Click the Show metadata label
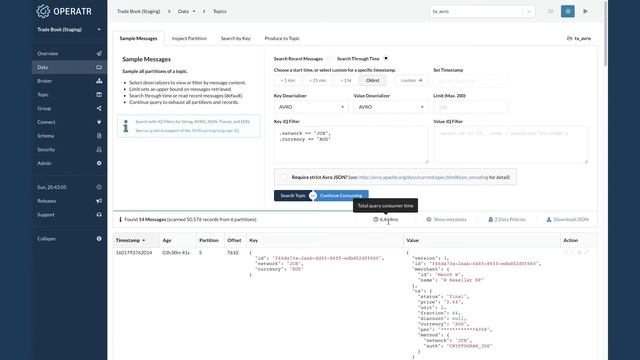 tap(450, 220)
